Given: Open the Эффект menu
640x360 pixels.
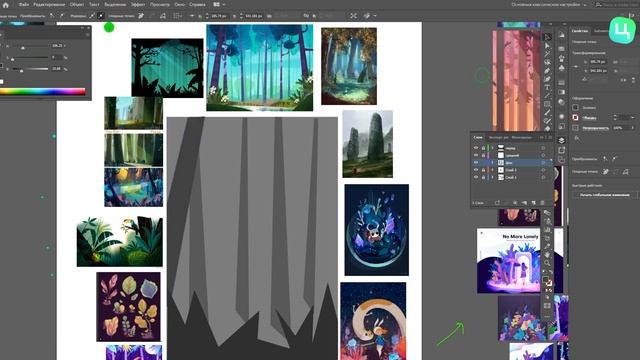Looking at the screenshot, I should pyautogui.click(x=138, y=4).
